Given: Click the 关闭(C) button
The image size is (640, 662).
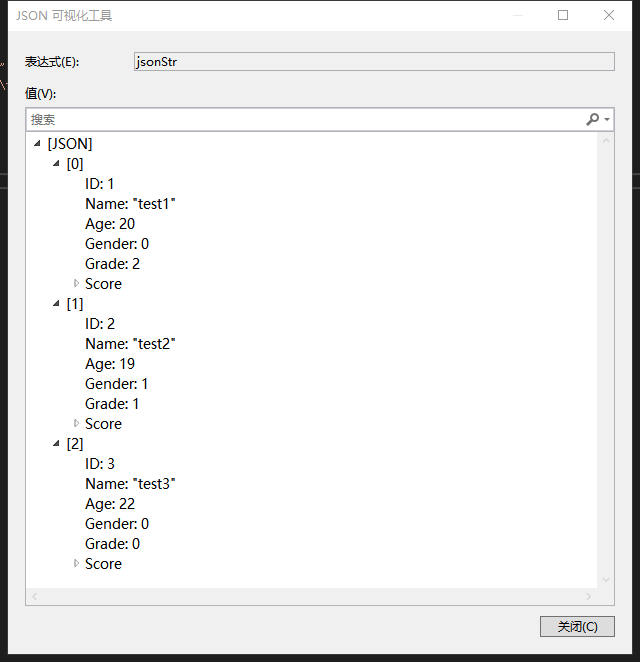Looking at the screenshot, I should pos(577,627).
